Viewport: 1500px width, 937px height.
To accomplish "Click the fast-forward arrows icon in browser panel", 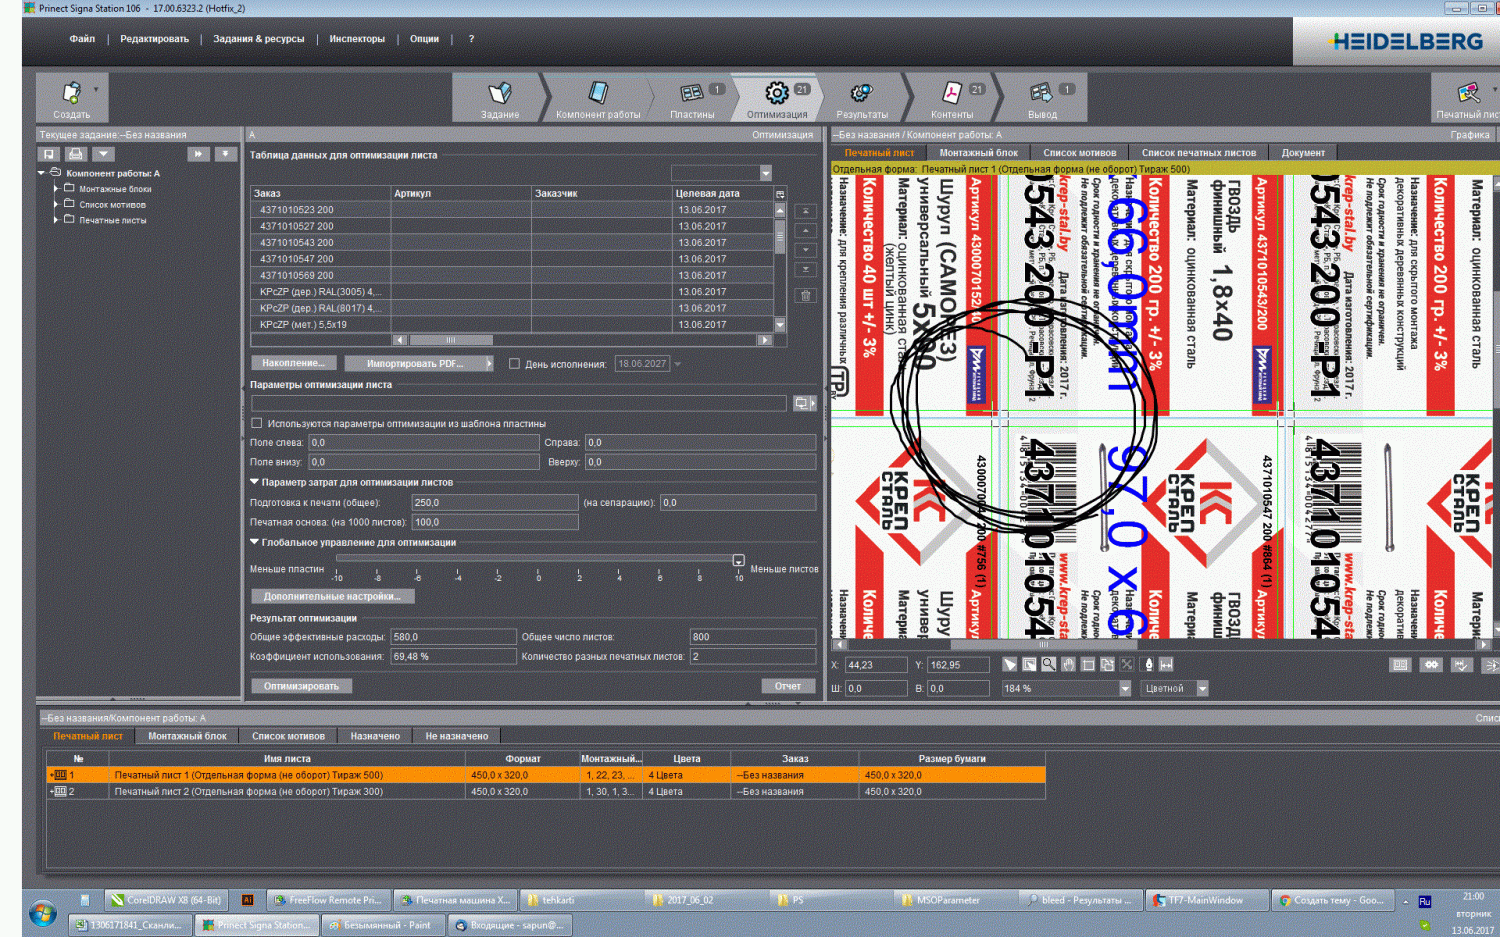I will coord(198,154).
